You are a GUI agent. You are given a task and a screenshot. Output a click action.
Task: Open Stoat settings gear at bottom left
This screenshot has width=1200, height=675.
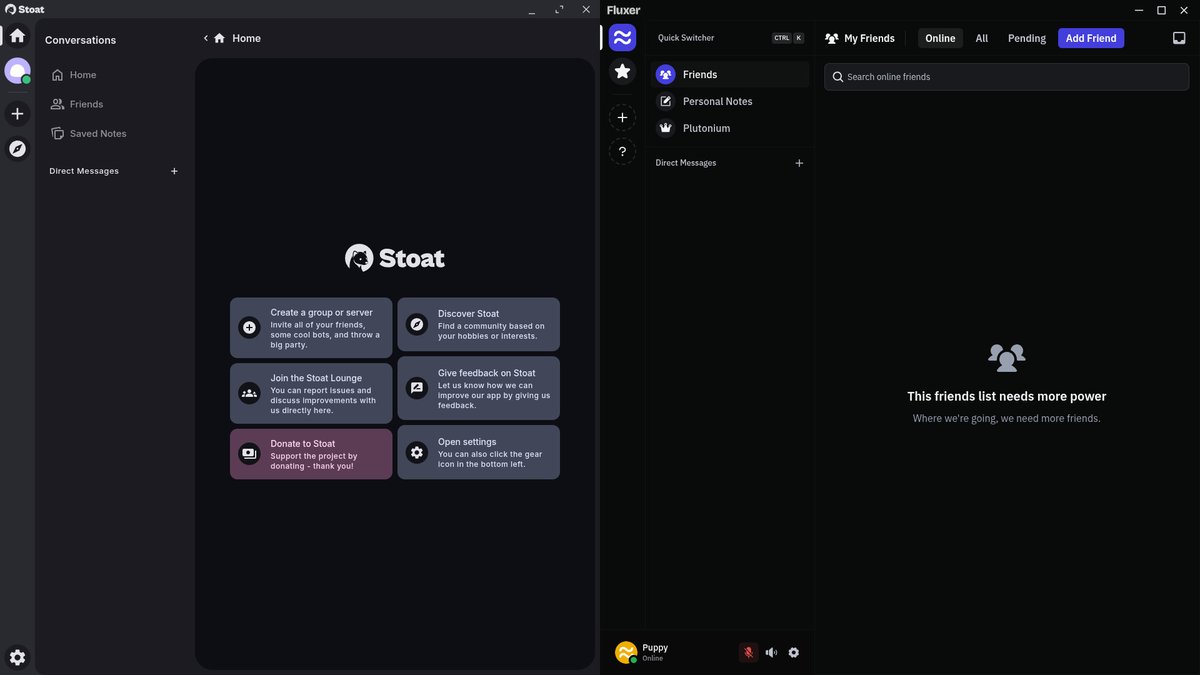tap(17, 657)
